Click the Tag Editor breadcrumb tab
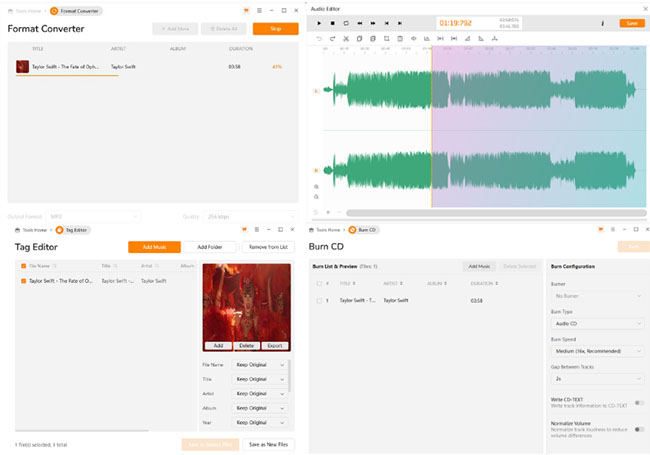The image size is (650, 455). (x=73, y=230)
